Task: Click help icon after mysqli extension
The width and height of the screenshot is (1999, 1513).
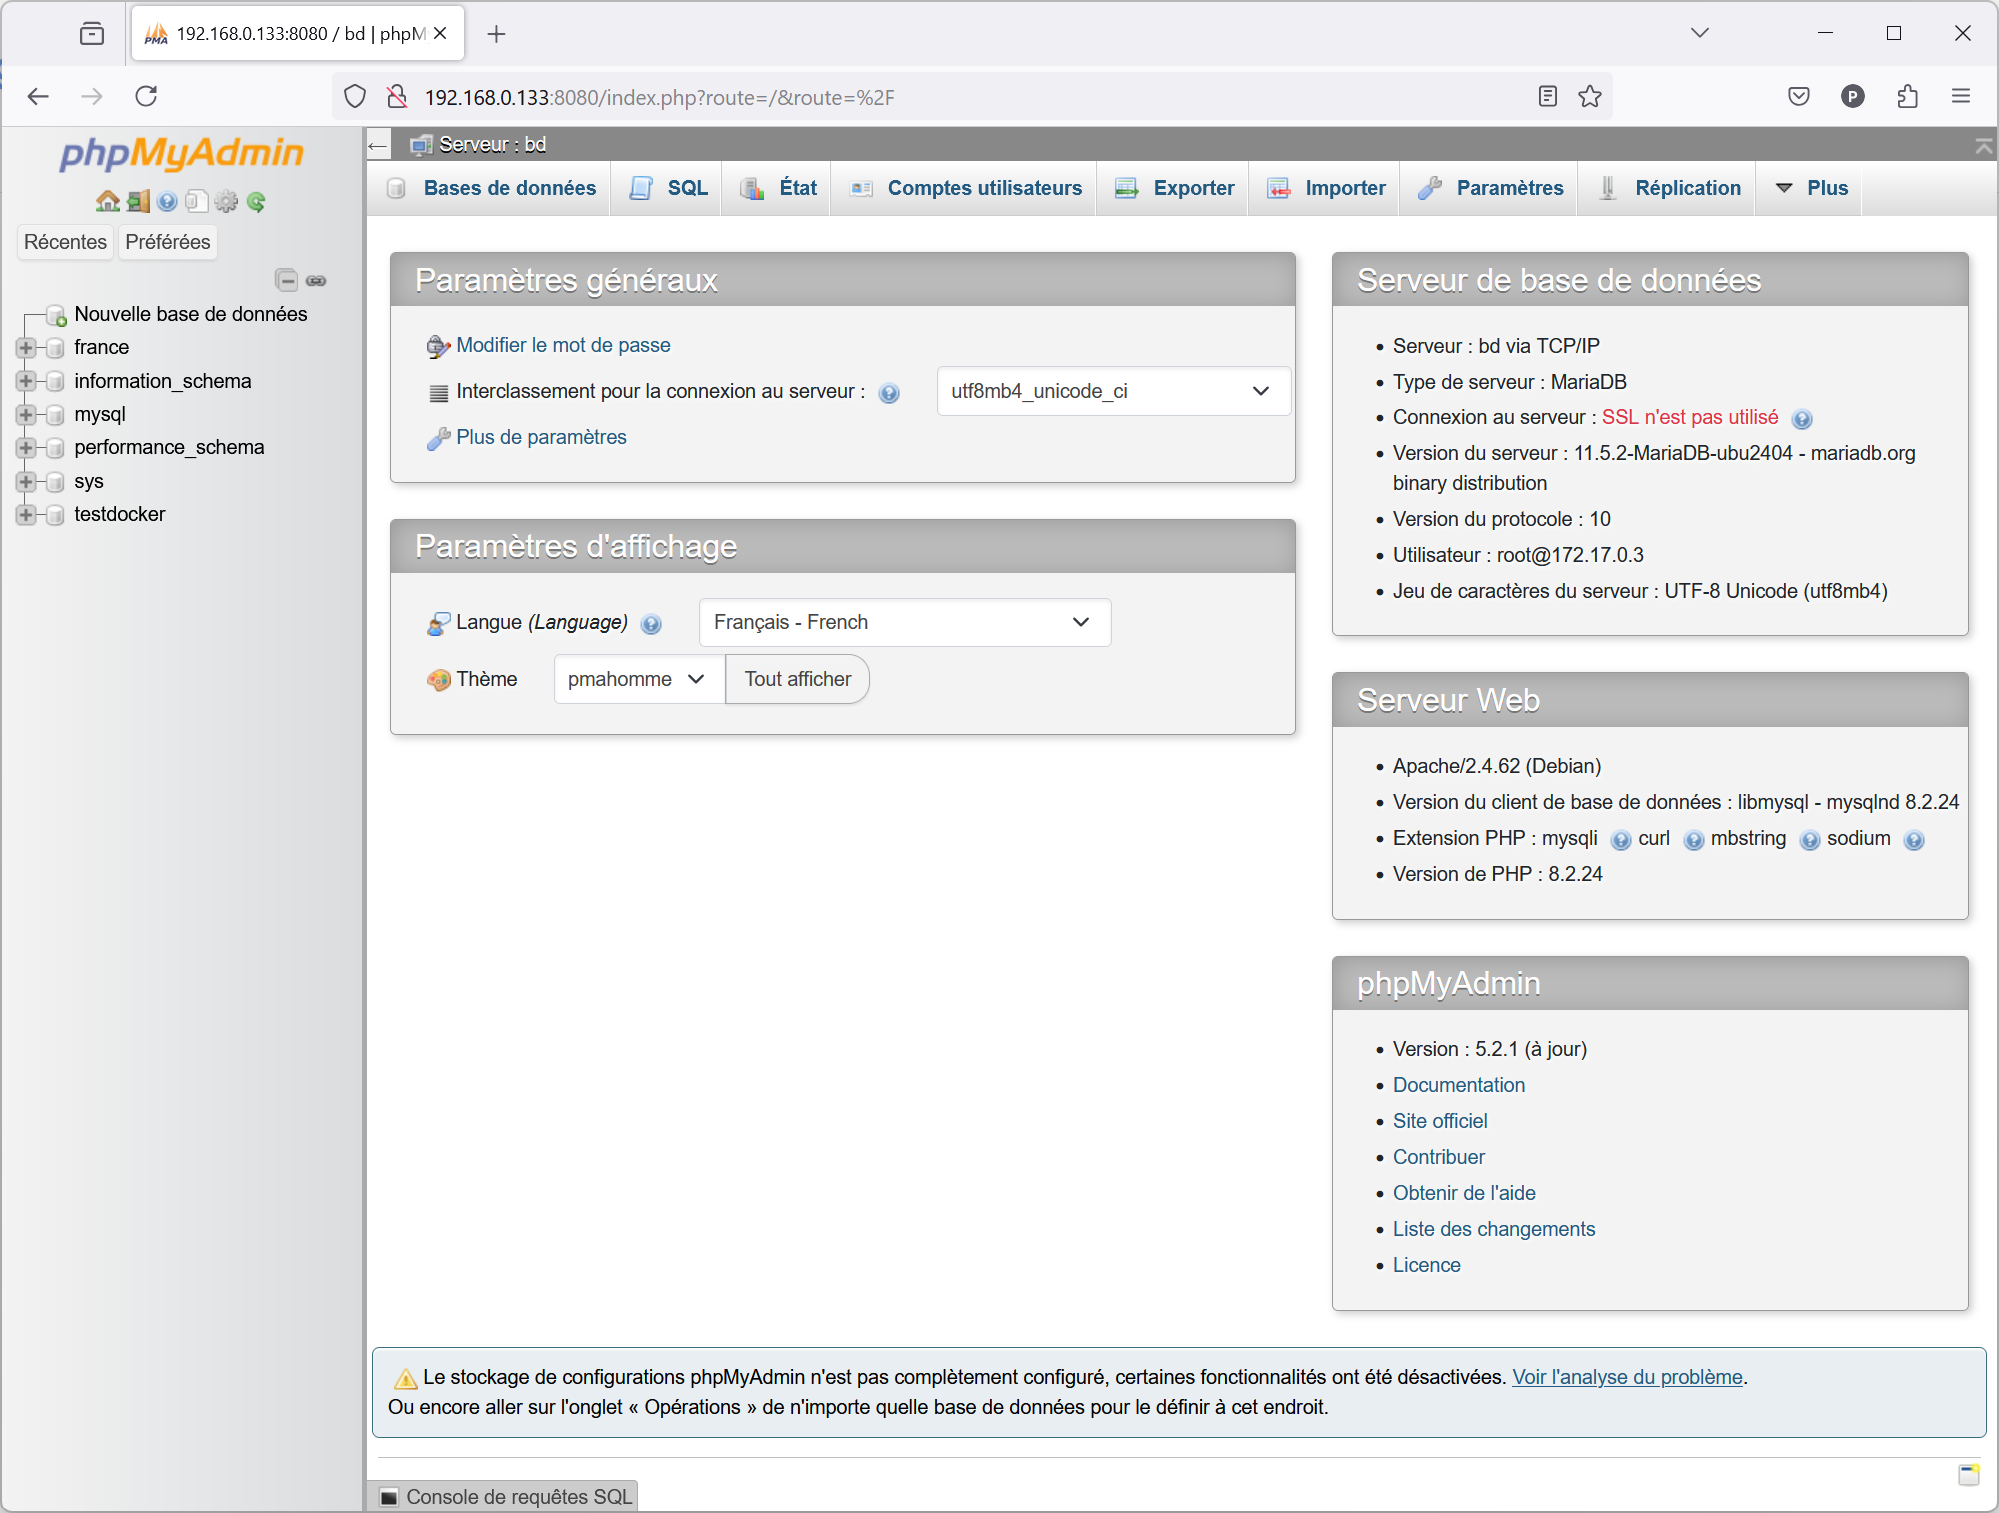Action: (x=1621, y=840)
